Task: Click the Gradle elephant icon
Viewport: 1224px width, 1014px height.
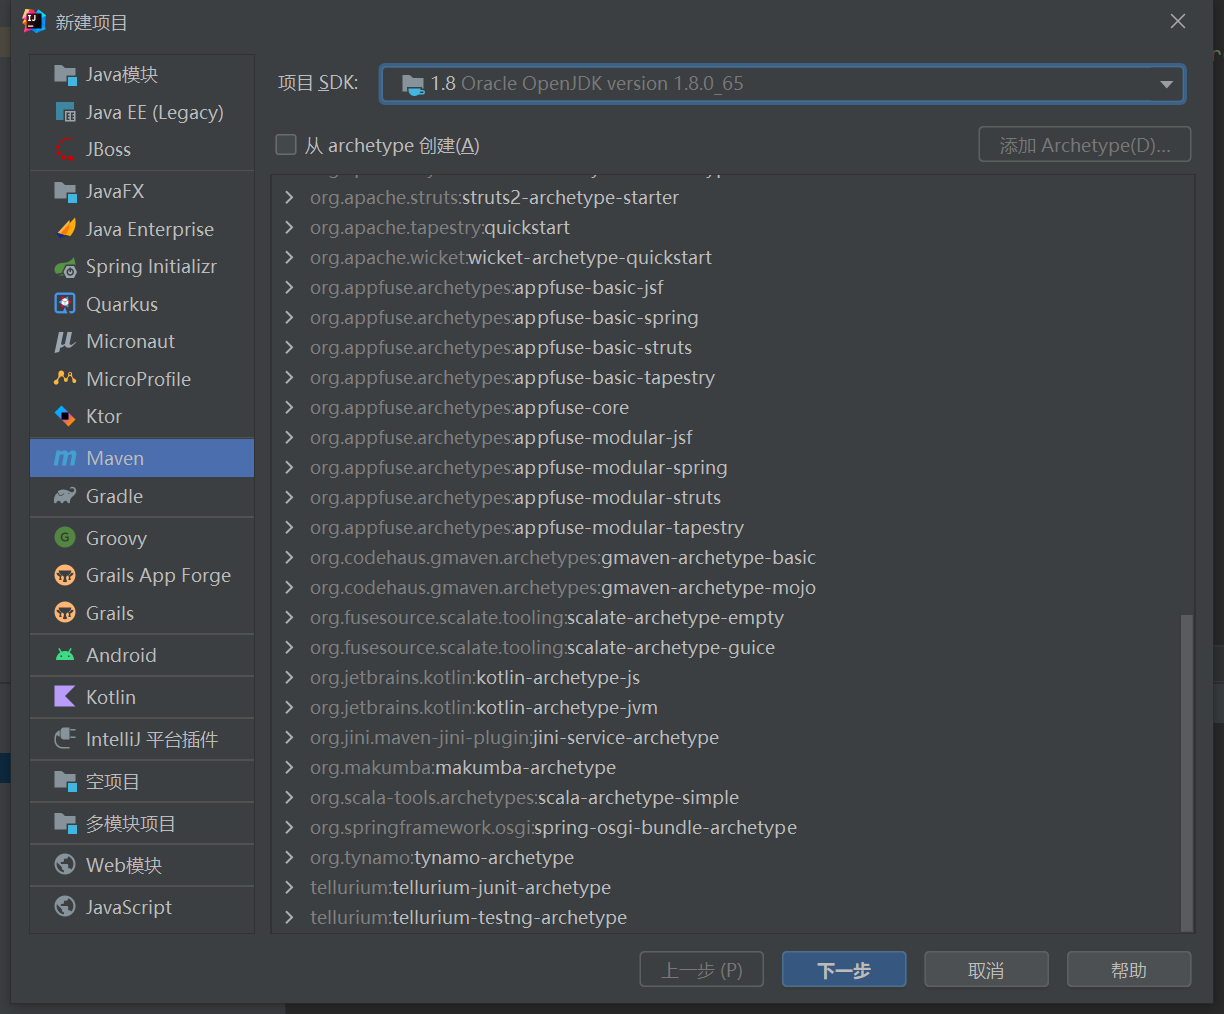Action: click(x=65, y=496)
